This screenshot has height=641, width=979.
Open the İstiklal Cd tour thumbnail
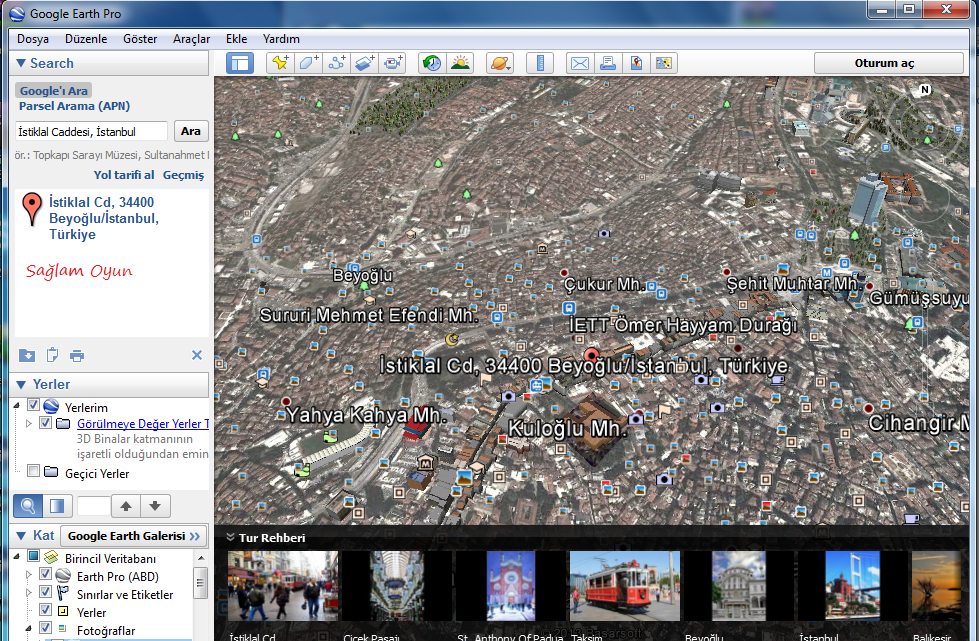283,585
